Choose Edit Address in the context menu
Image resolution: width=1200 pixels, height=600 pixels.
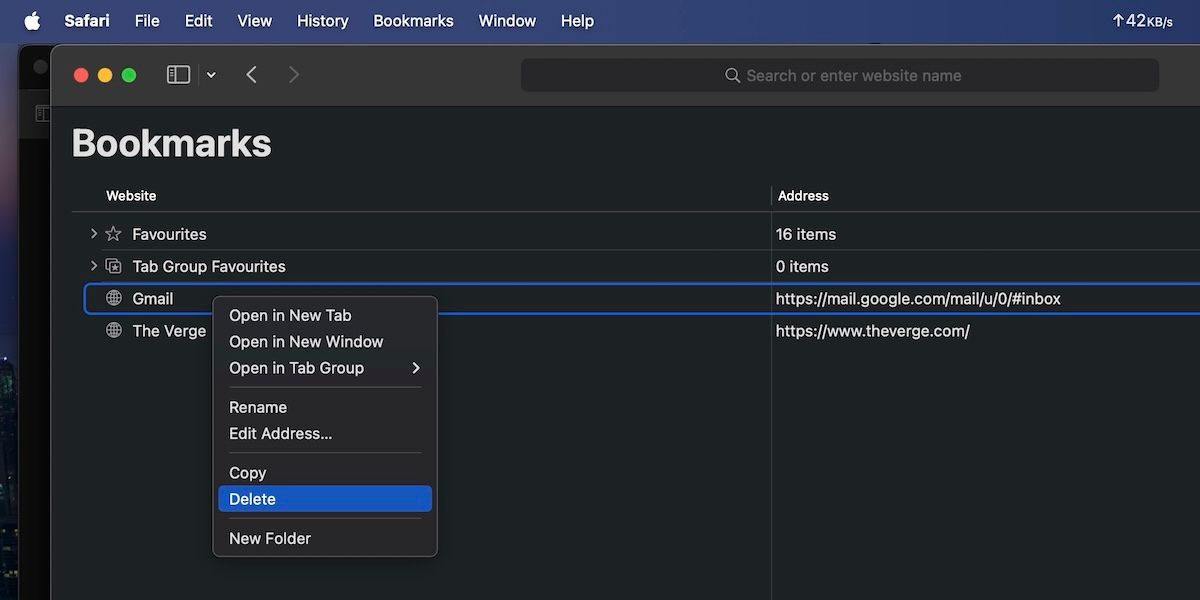(280, 433)
